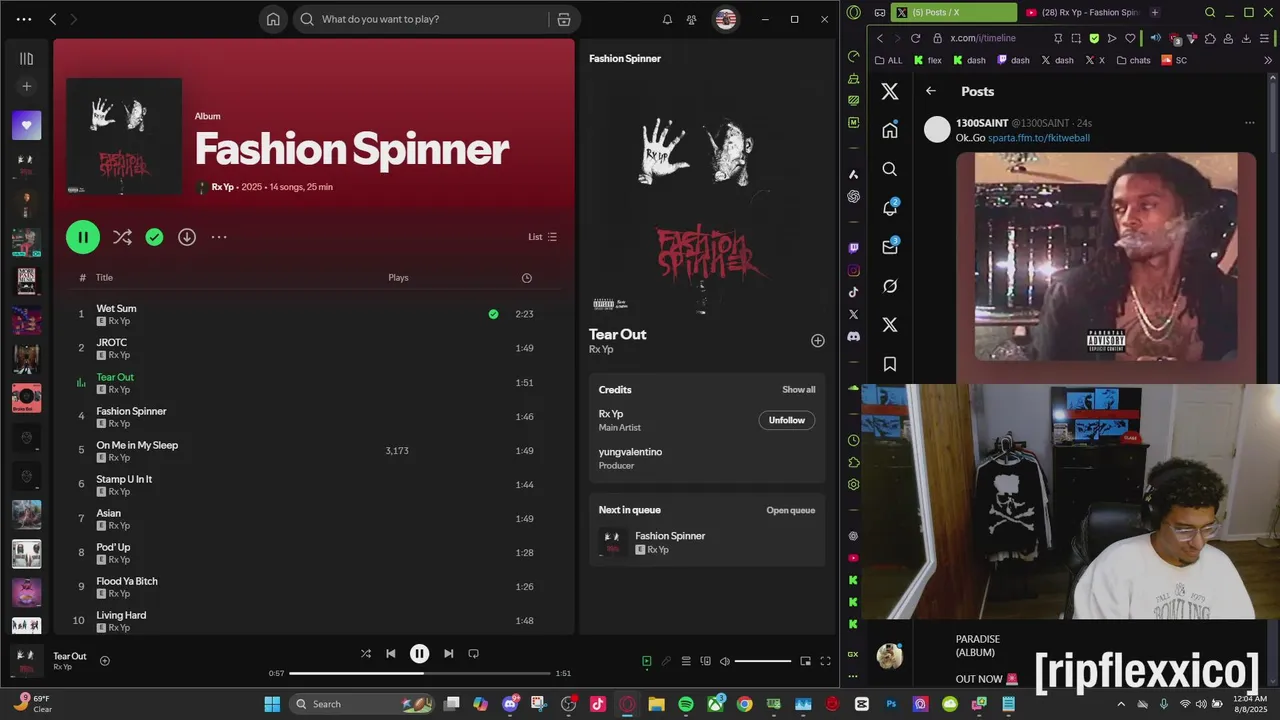
Task: Create a playlist with the sidebar plus
Action: 26,87
